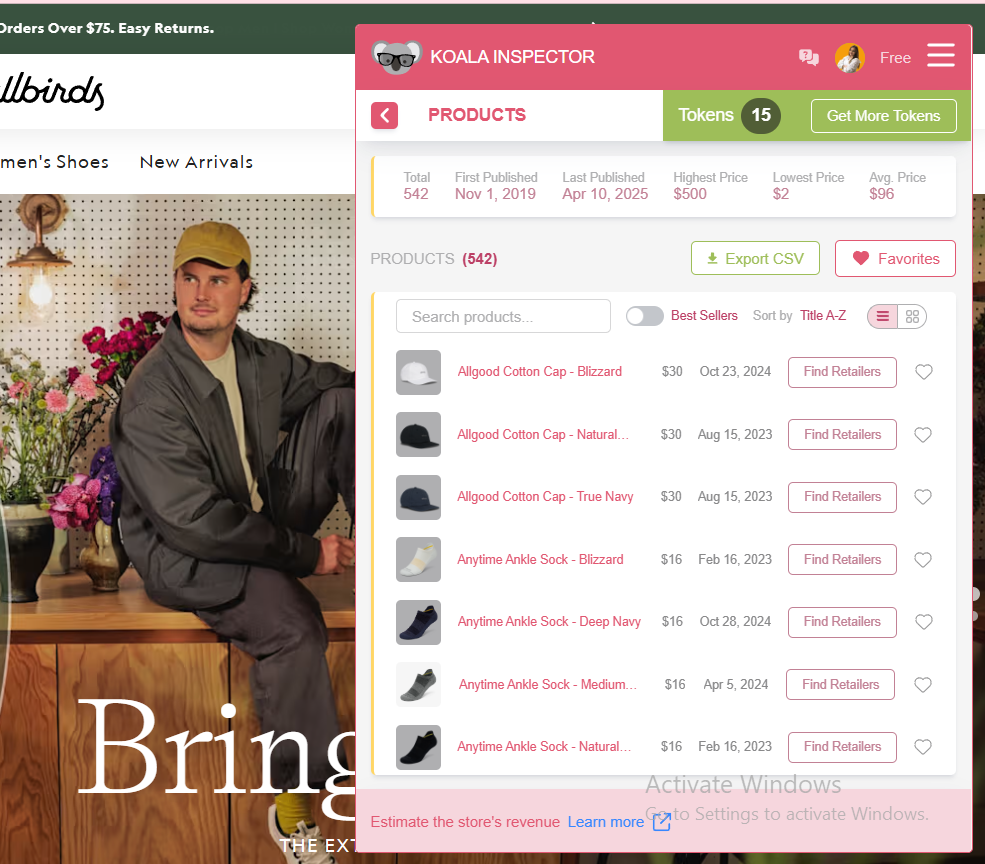Favorite Anytime Ankle Sock - Deep Navy

923,622
